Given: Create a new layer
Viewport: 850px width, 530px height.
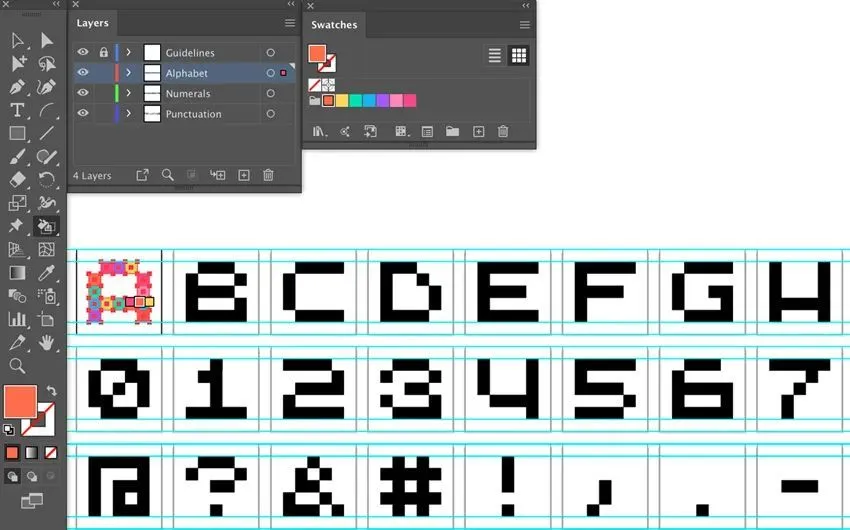Looking at the screenshot, I should point(244,175).
